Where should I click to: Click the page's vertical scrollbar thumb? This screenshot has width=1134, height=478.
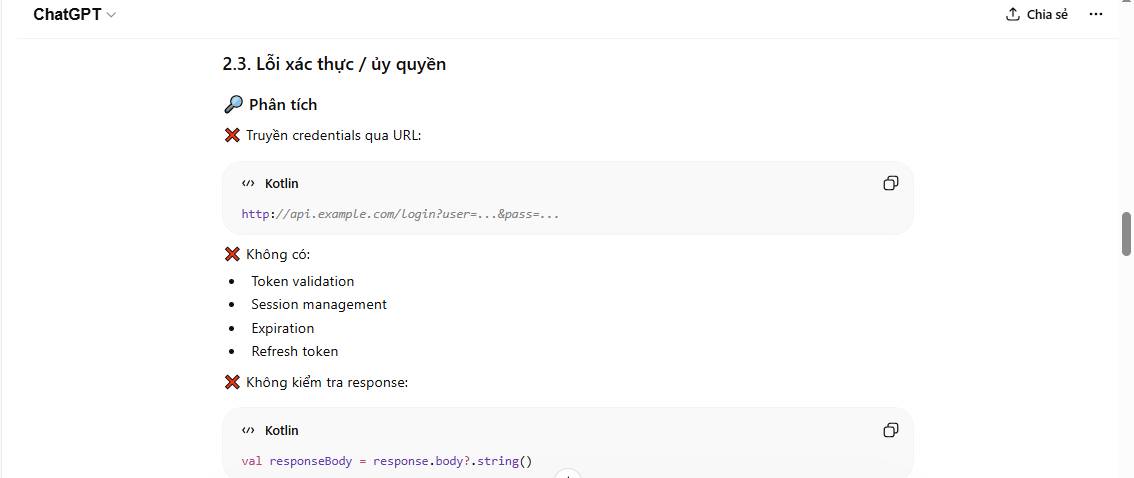pyautogui.click(x=1126, y=233)
